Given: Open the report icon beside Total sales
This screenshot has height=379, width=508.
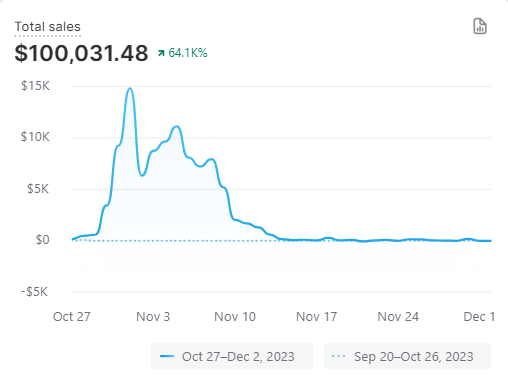Looking at the screenshot, I should tap(480, 26).
